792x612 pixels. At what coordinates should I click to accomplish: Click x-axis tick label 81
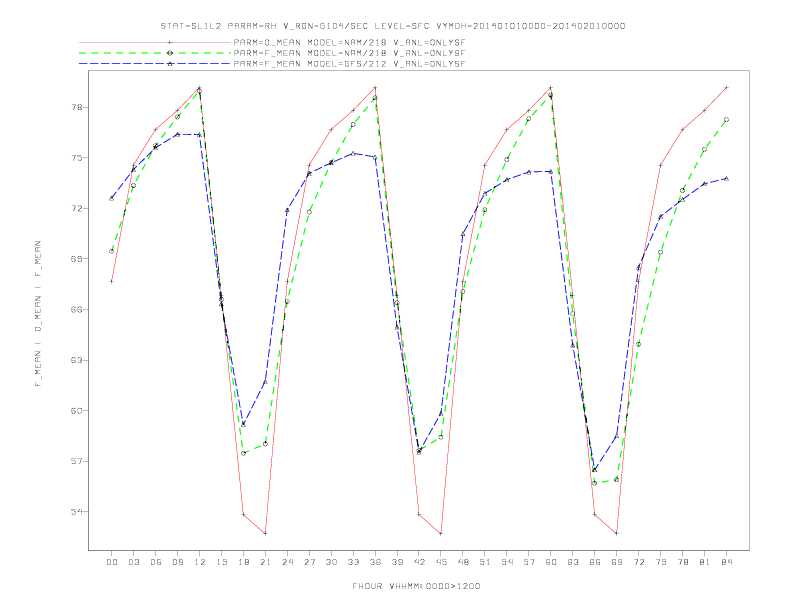point(705,562)
